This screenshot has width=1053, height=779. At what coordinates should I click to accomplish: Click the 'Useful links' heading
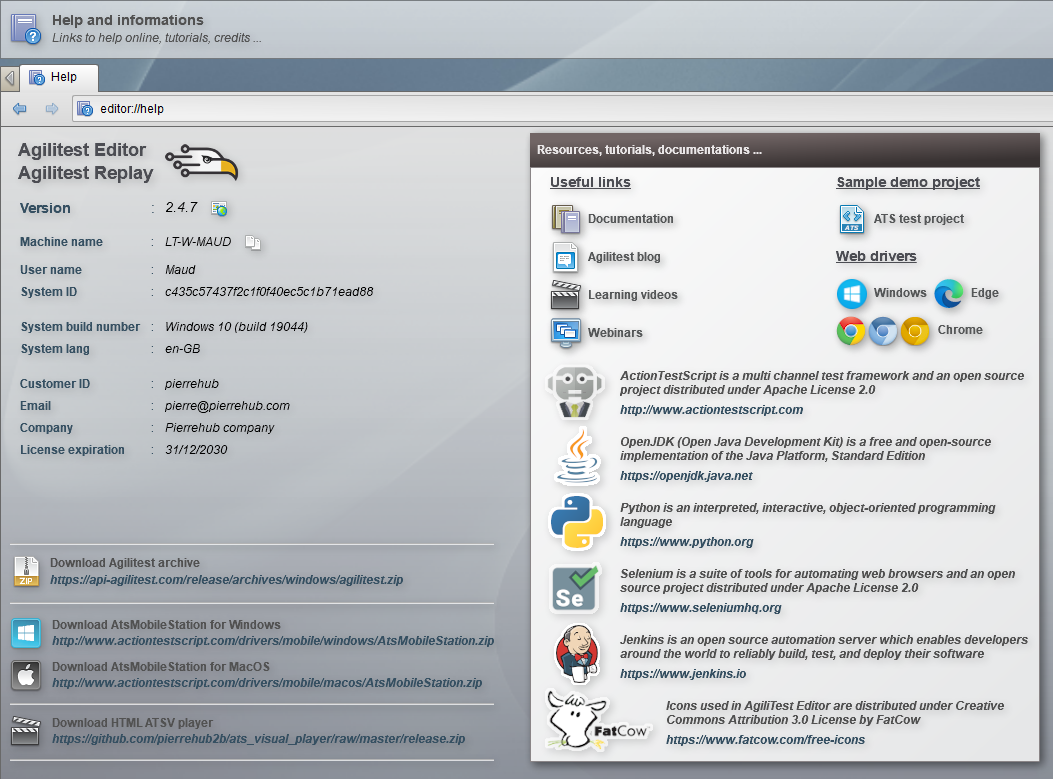coord(590,182)
